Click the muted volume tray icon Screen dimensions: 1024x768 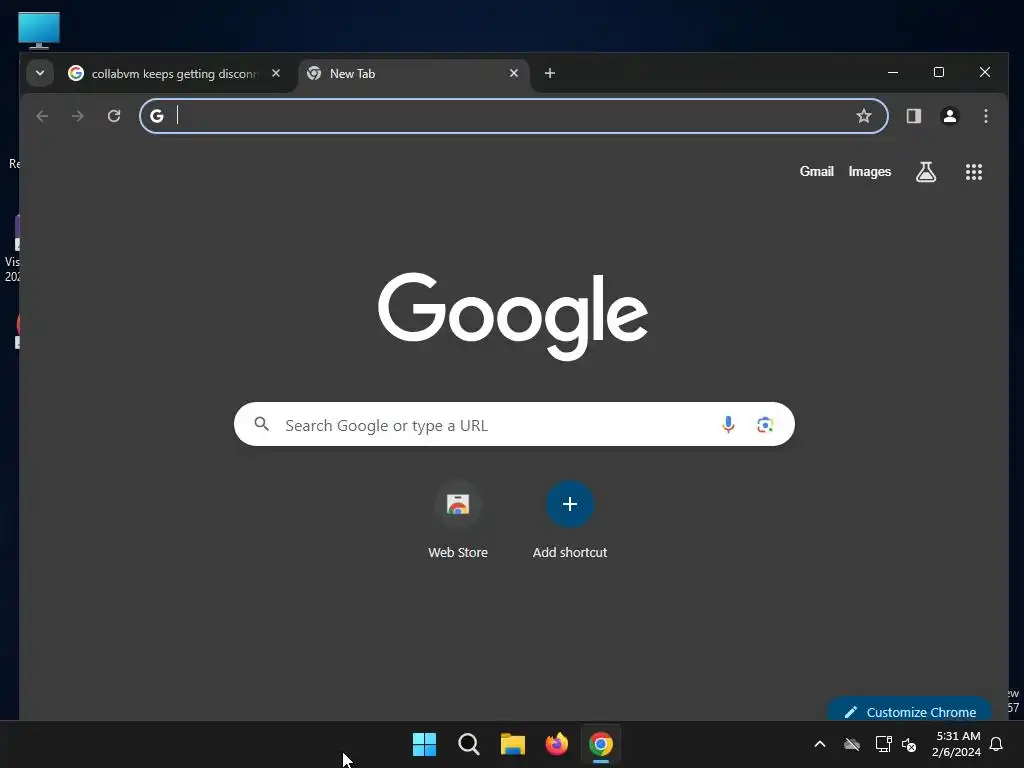[908, 744]
